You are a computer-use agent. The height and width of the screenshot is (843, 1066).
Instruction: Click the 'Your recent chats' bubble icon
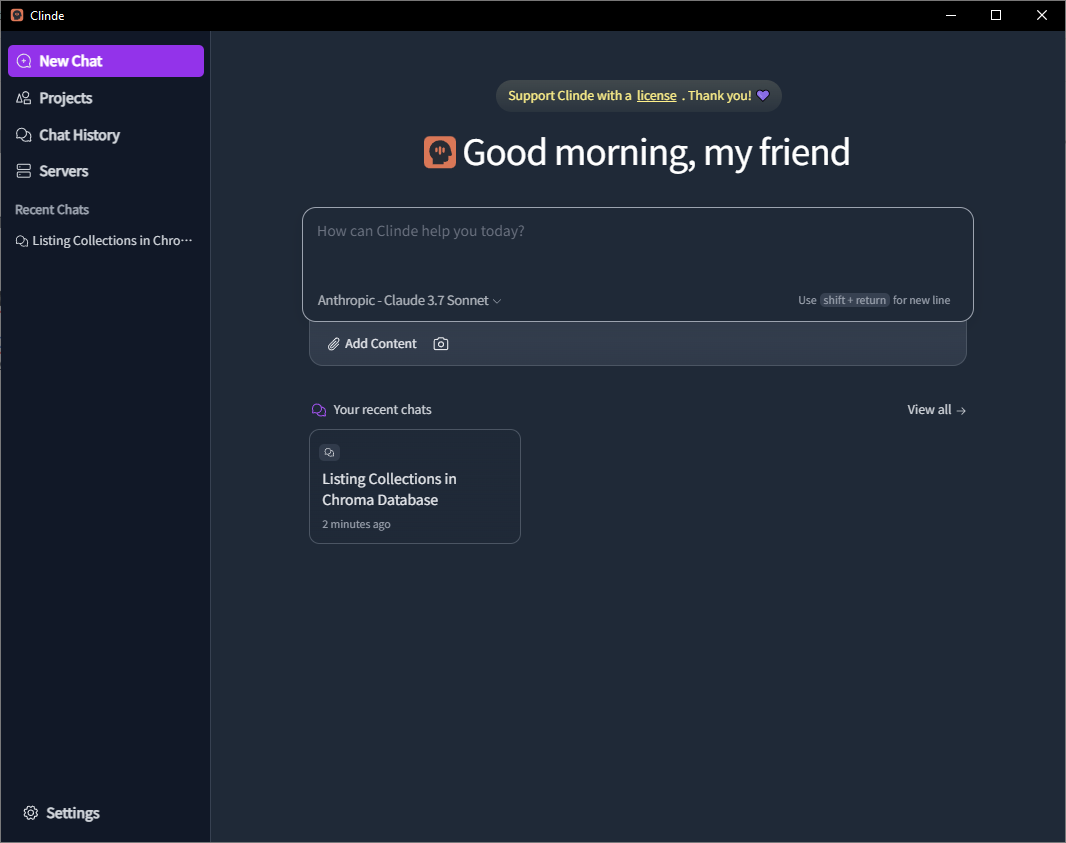[319, 410]
